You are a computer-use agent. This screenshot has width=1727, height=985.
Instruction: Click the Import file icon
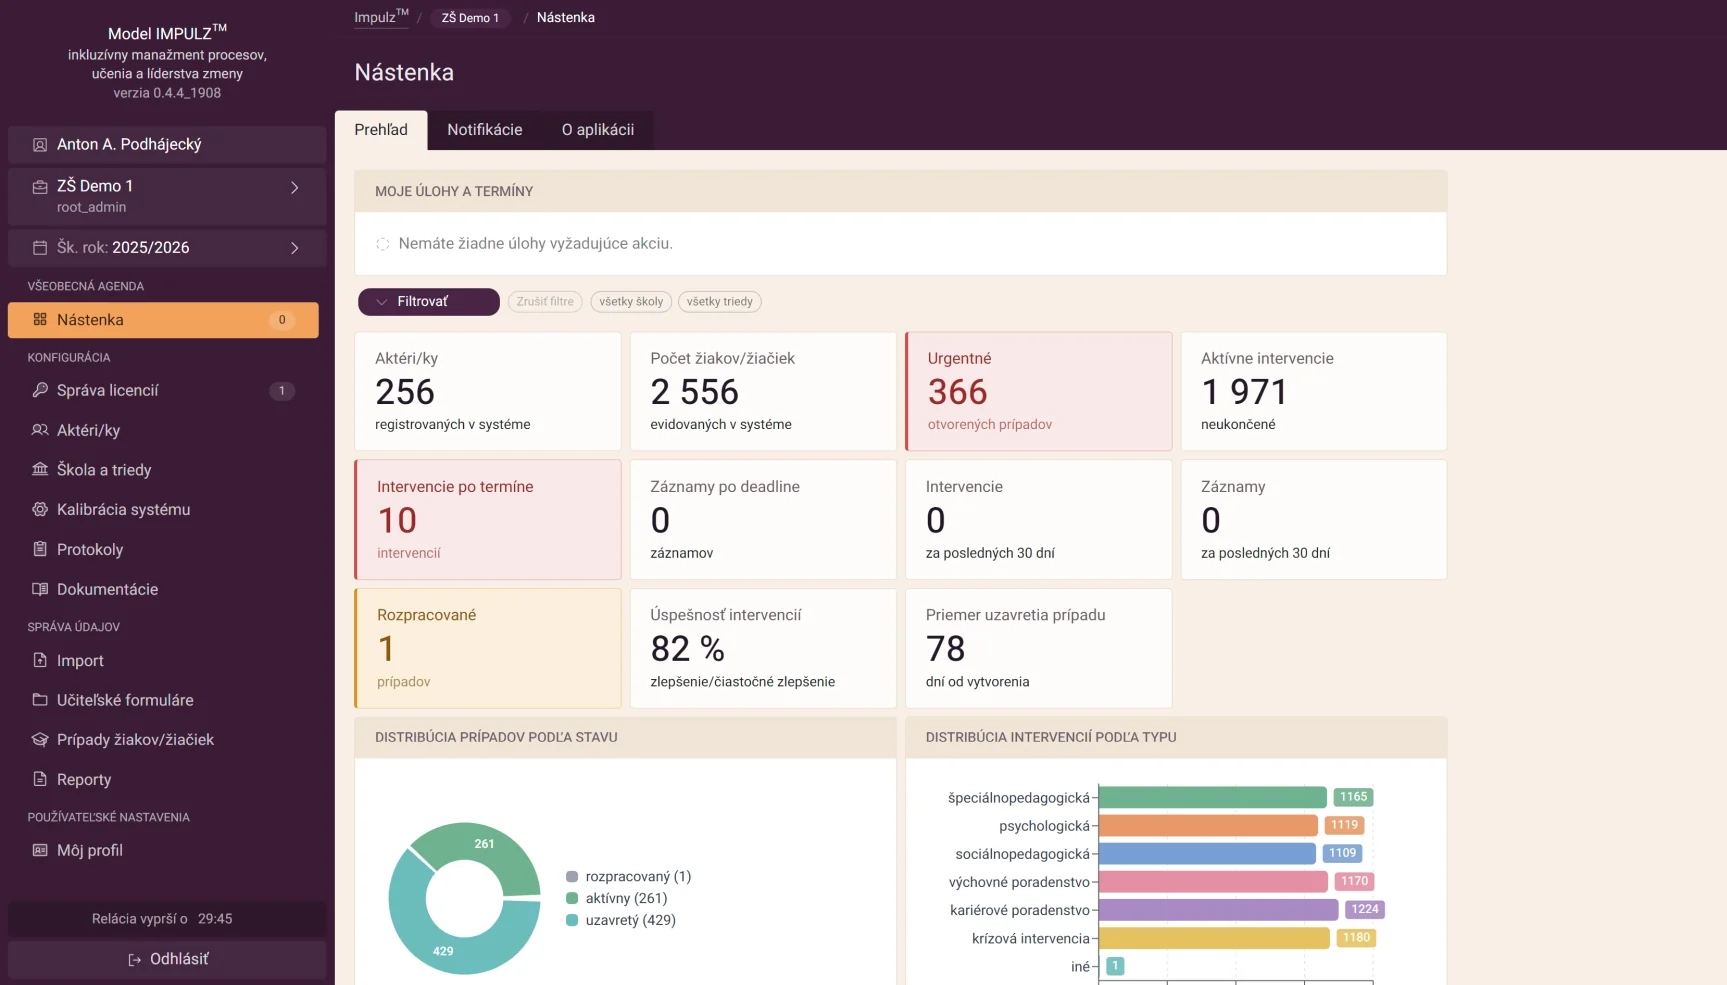click(40, 660)
